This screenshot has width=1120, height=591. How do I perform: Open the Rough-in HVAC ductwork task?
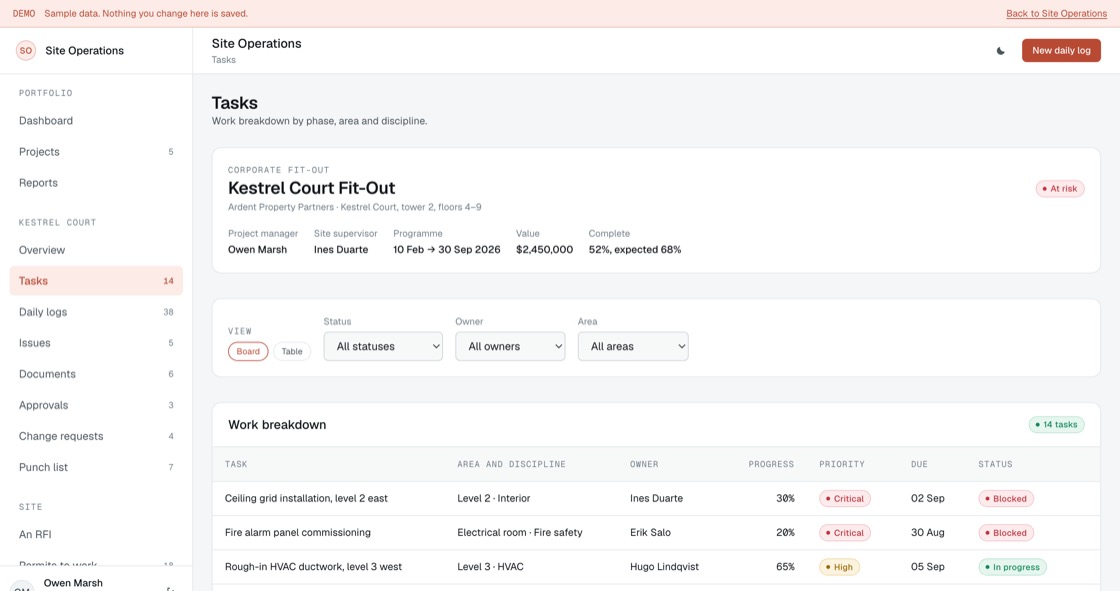coord(314,567)
